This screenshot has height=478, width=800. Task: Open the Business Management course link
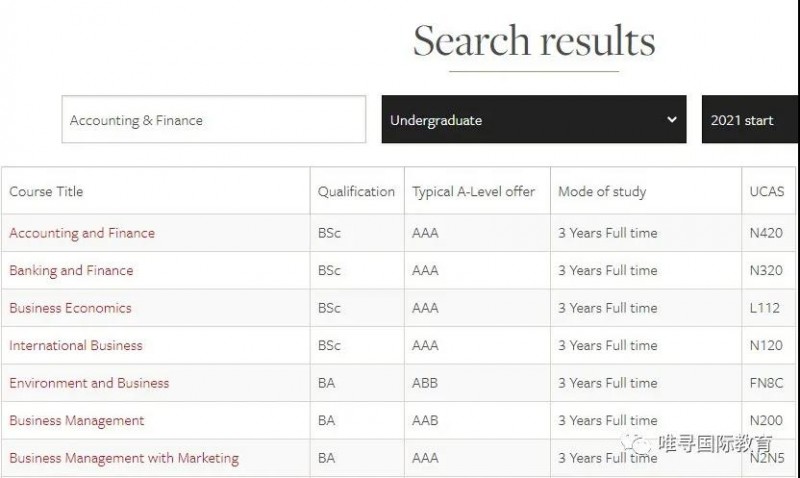77,420
